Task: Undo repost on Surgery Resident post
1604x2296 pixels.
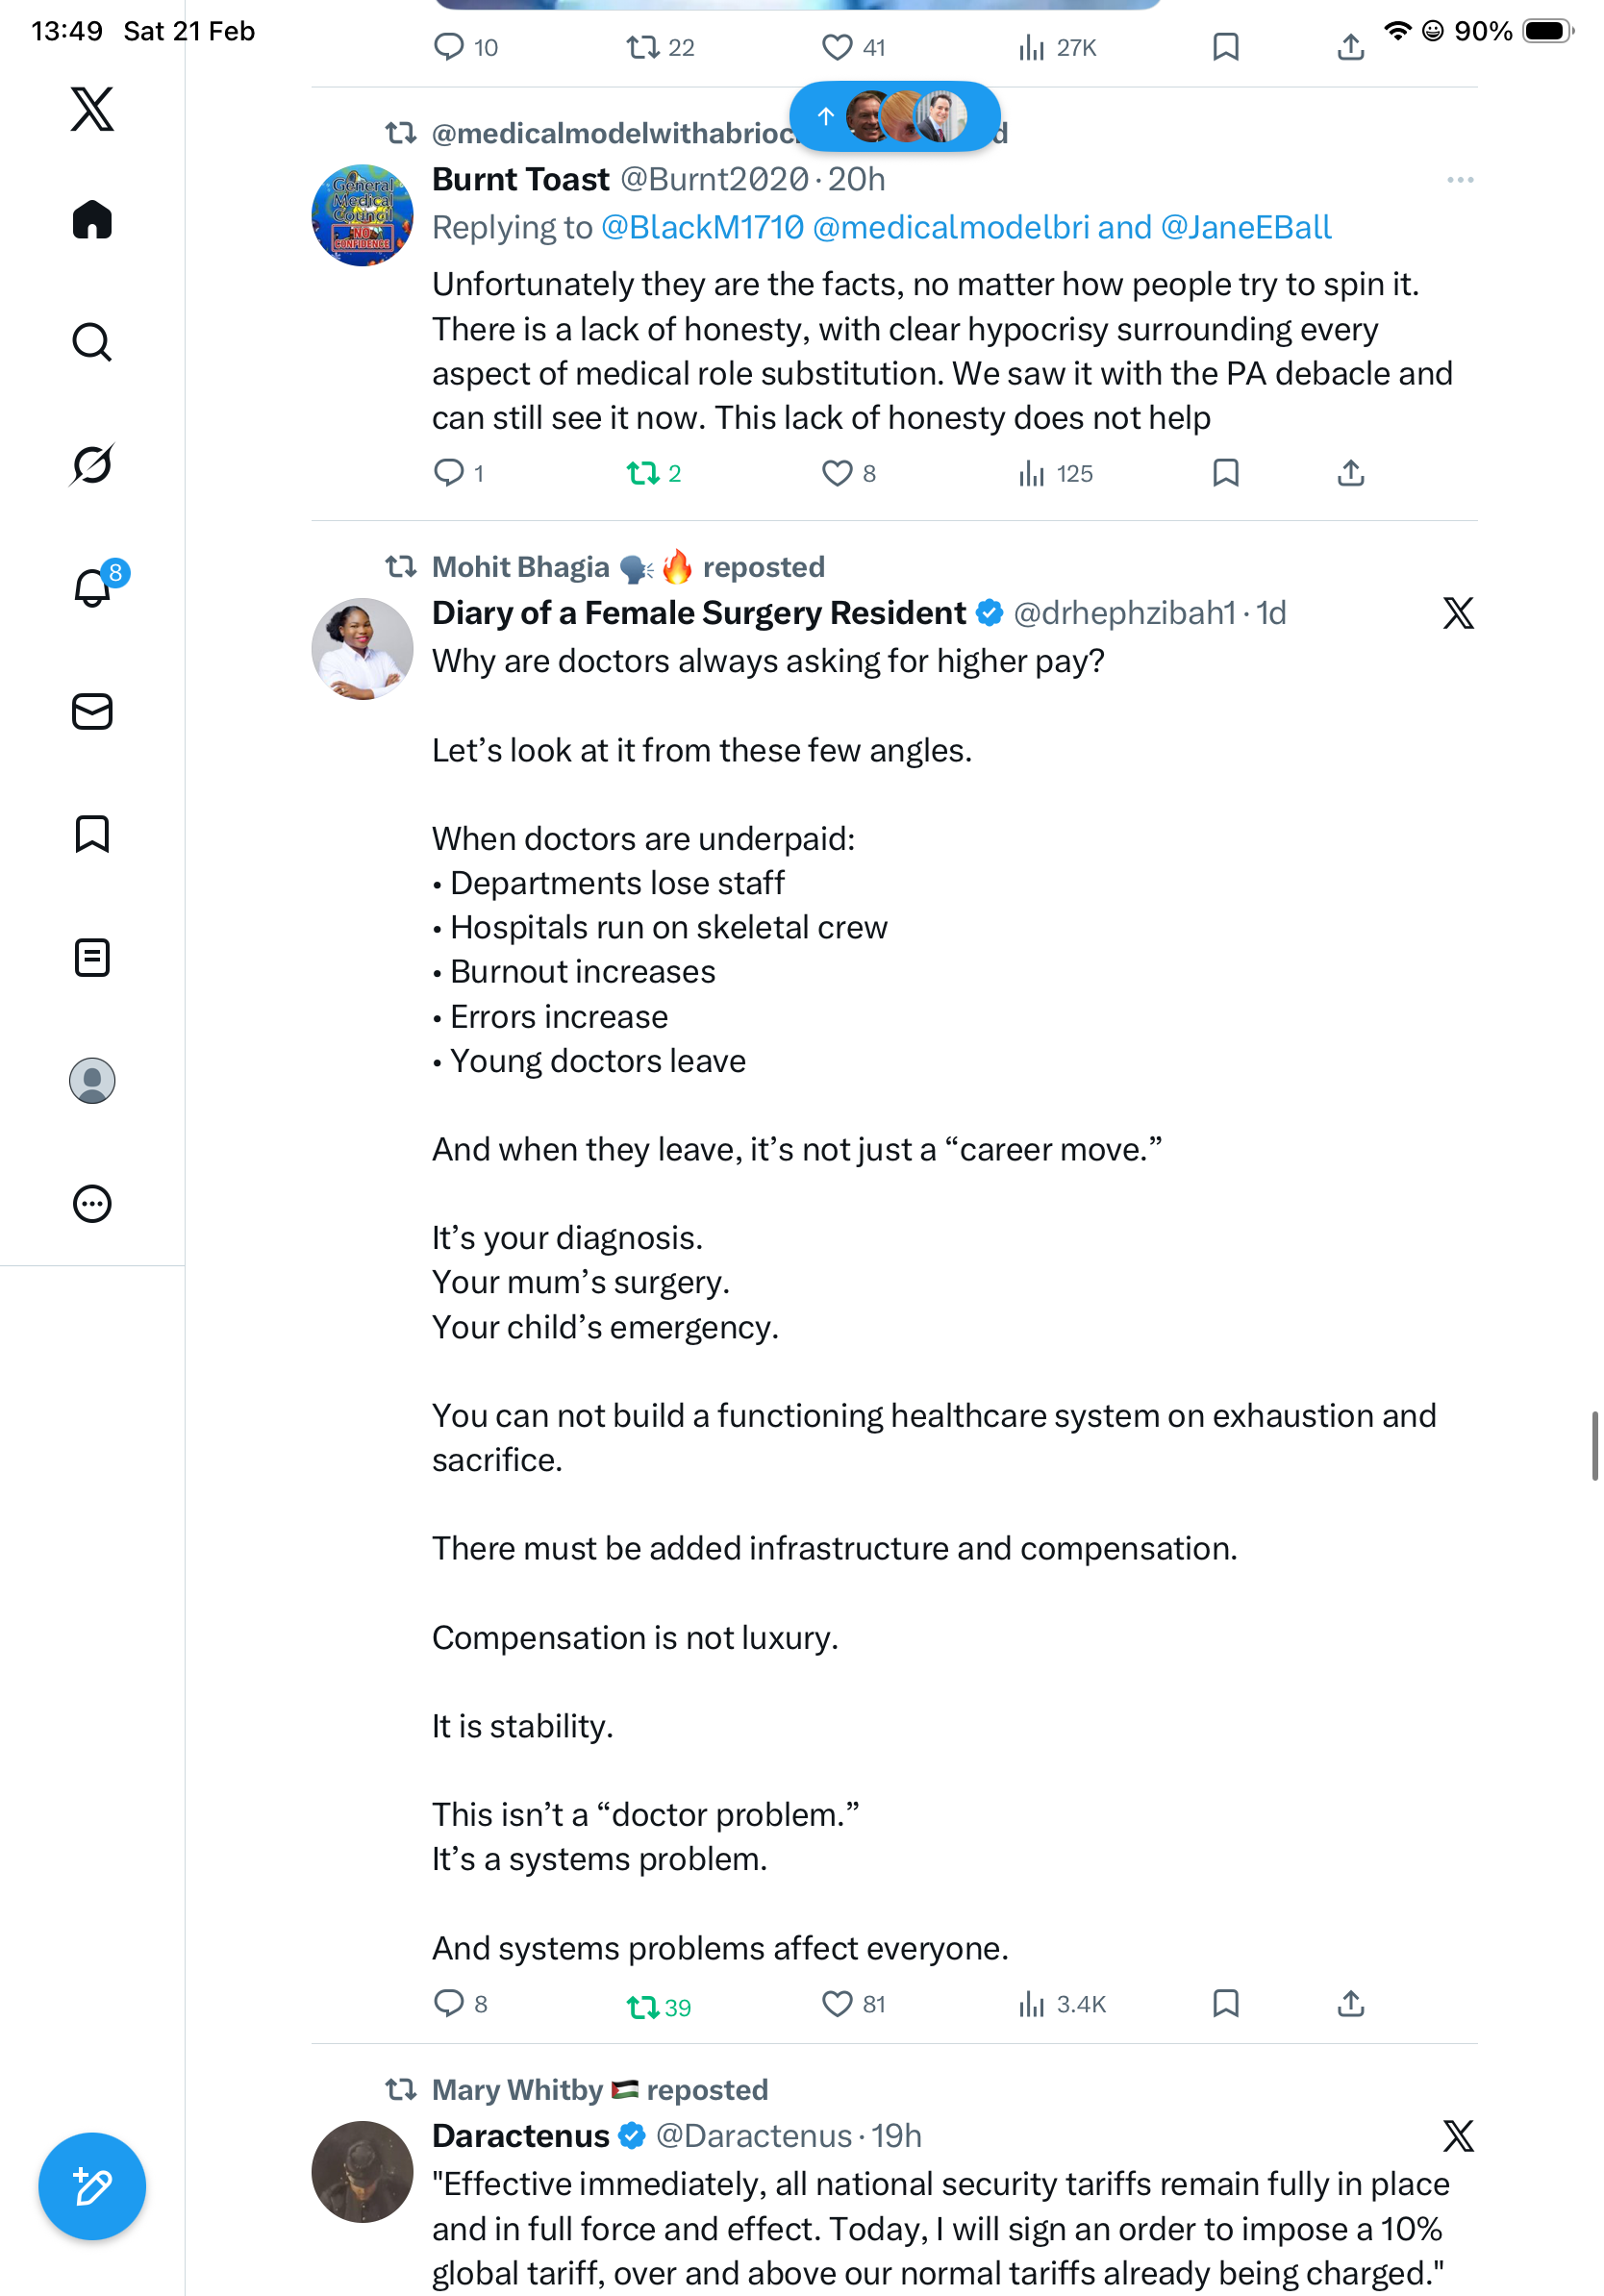Action: (x=642, y=2006)
